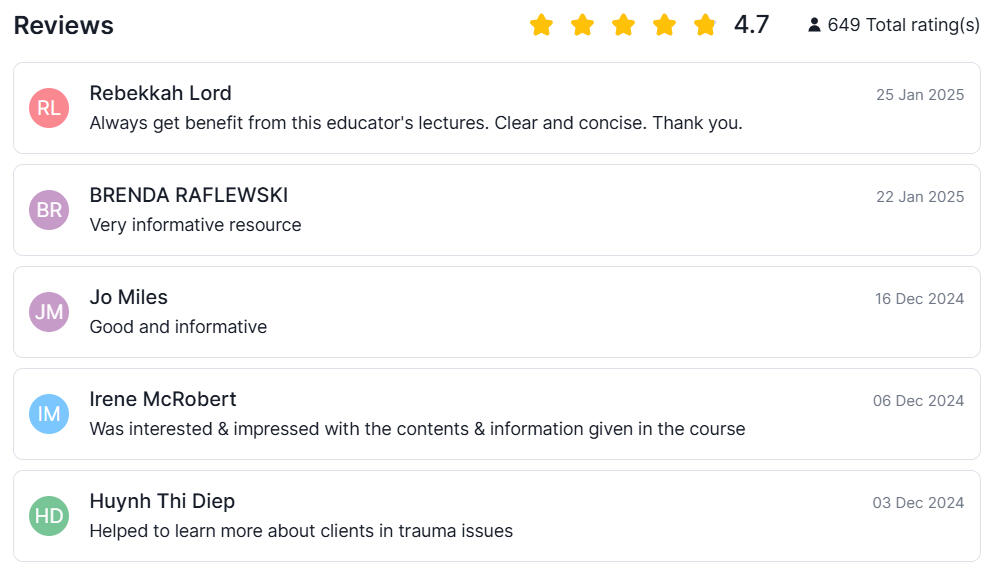Click the HD avatar for Huynh Thi Diep

coord(49,516)
